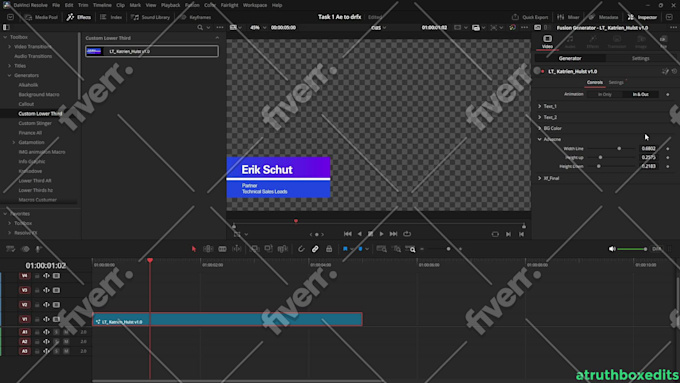Image resolution: width=680 pixels, height=383 pixels.
Task: Click the effects library search icon
Action: pos(200,27)
